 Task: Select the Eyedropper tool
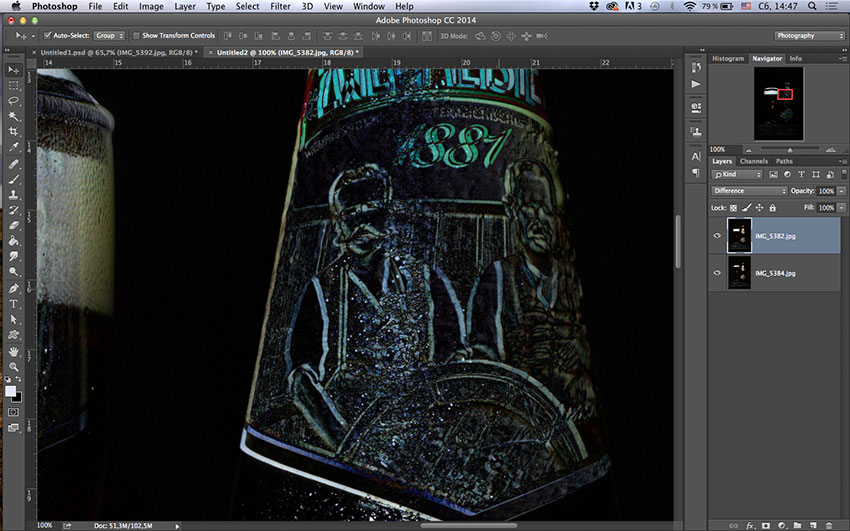[x=14, y=147]
